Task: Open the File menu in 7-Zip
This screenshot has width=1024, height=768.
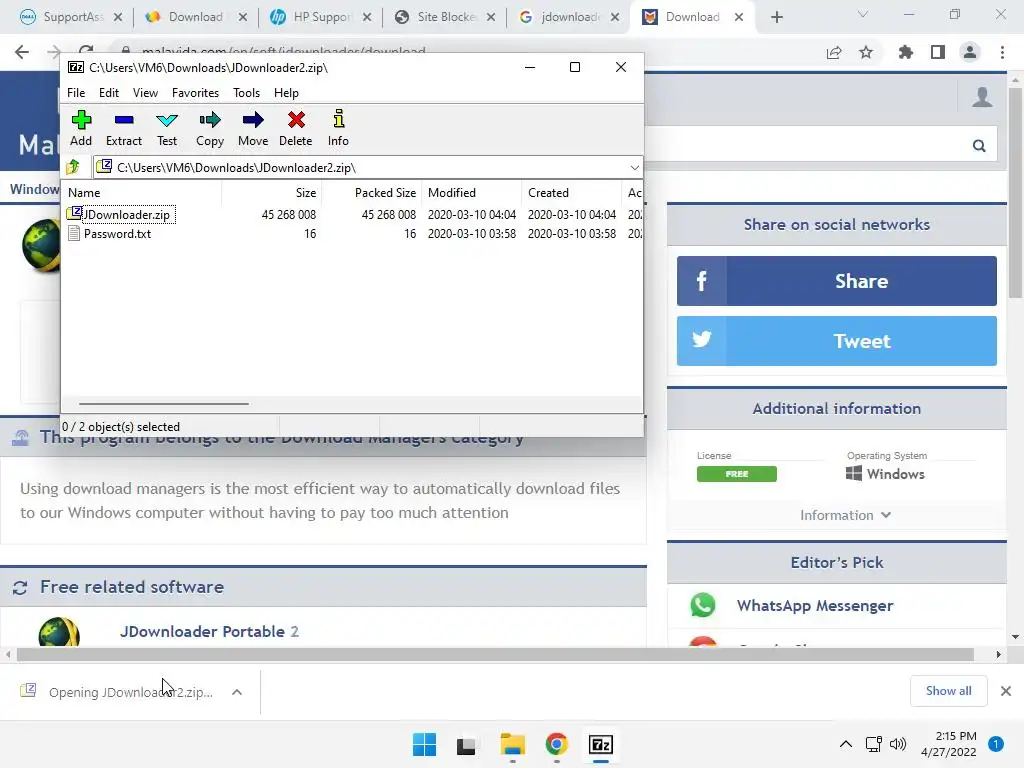Action: [76, 93]
